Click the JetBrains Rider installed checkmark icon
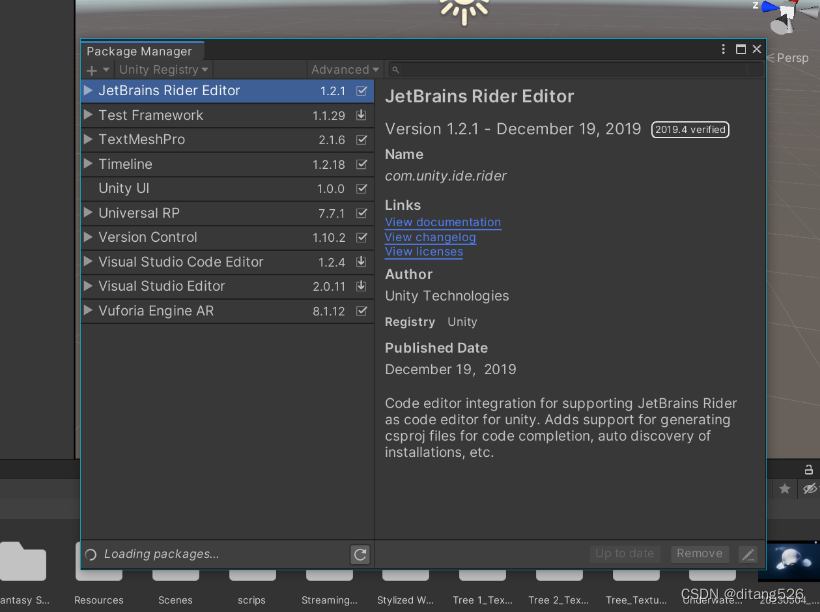Image resolution: width=820 pixels, height=612 pixels. point(361,91)
